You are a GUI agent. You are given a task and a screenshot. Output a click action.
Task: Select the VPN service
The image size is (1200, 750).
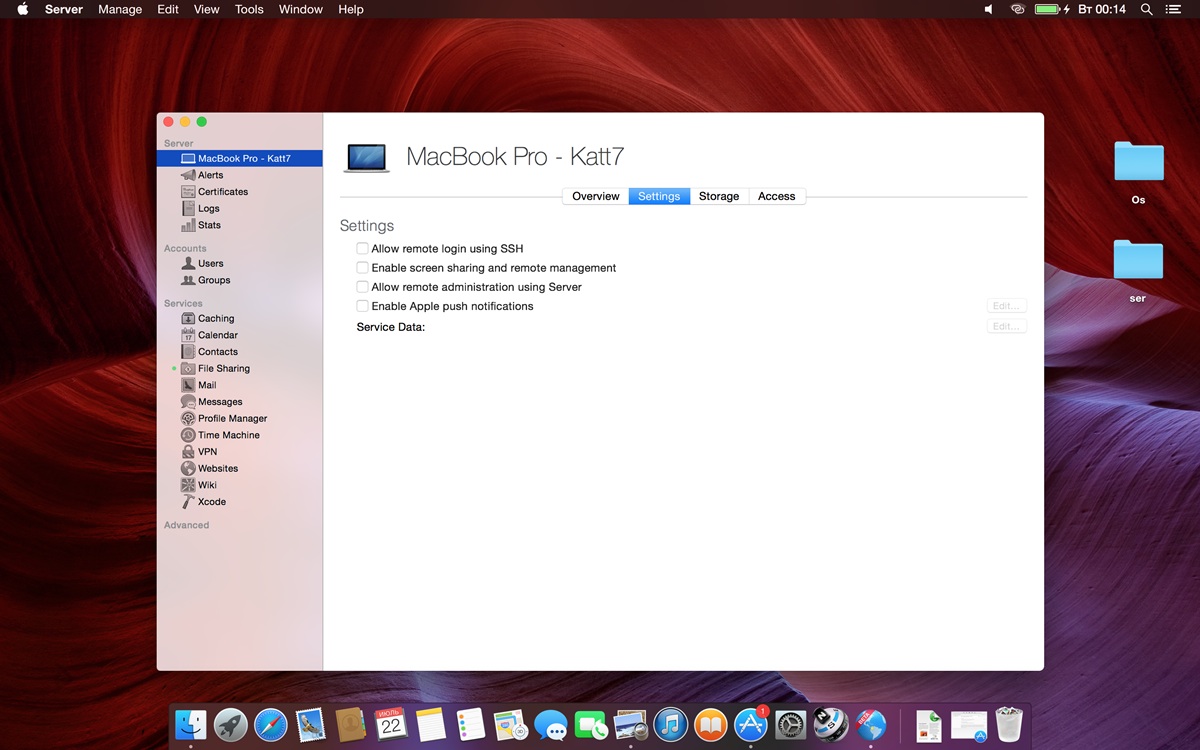[199, 452]
